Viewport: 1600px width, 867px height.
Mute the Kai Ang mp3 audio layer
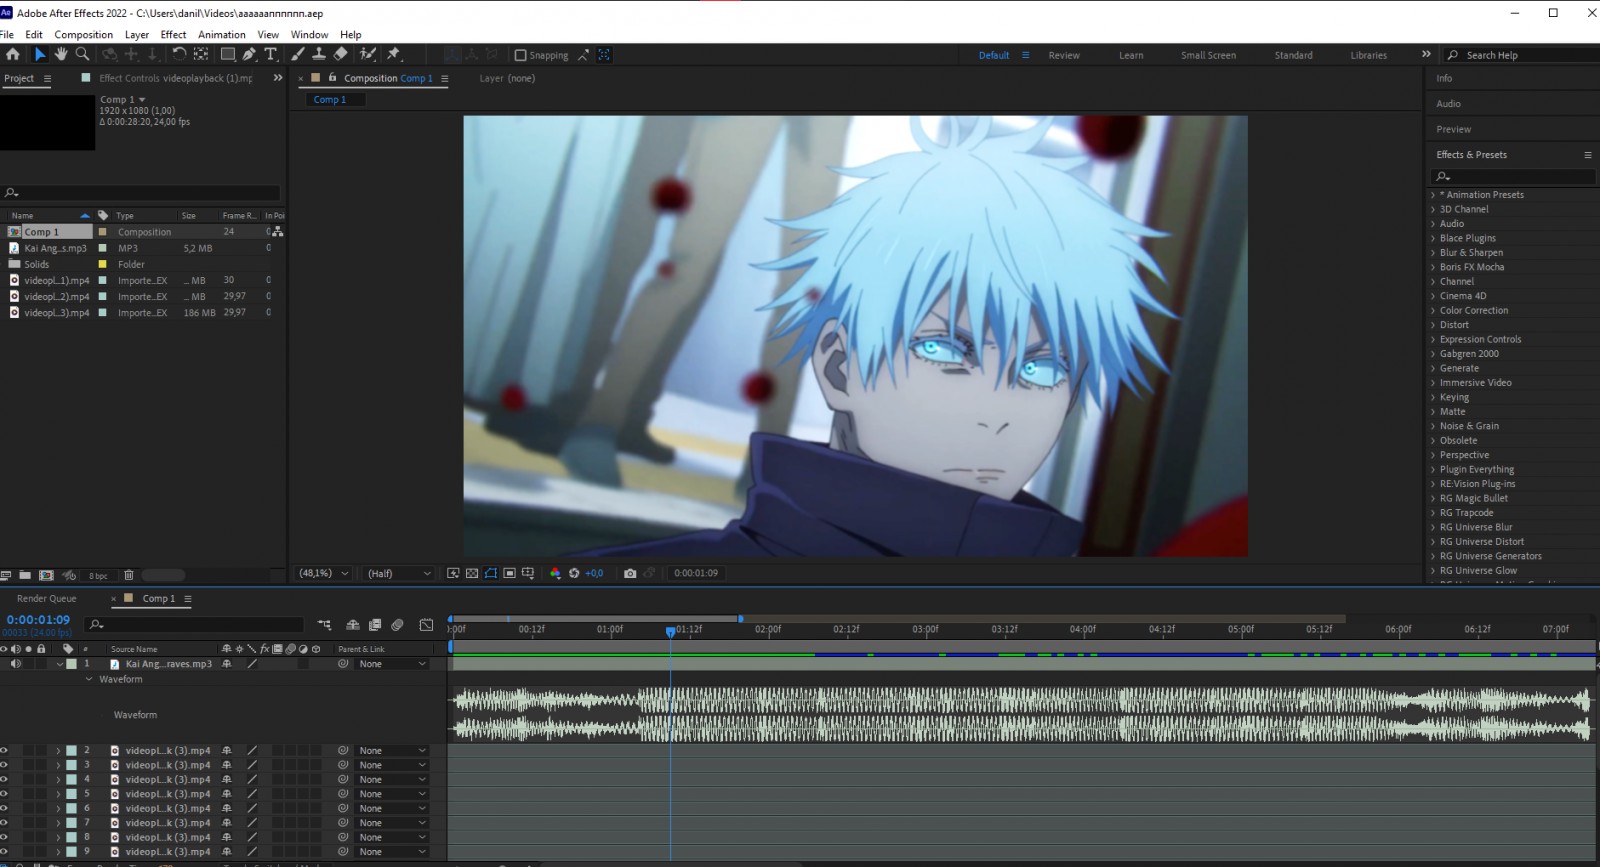[x=15, y=664]
